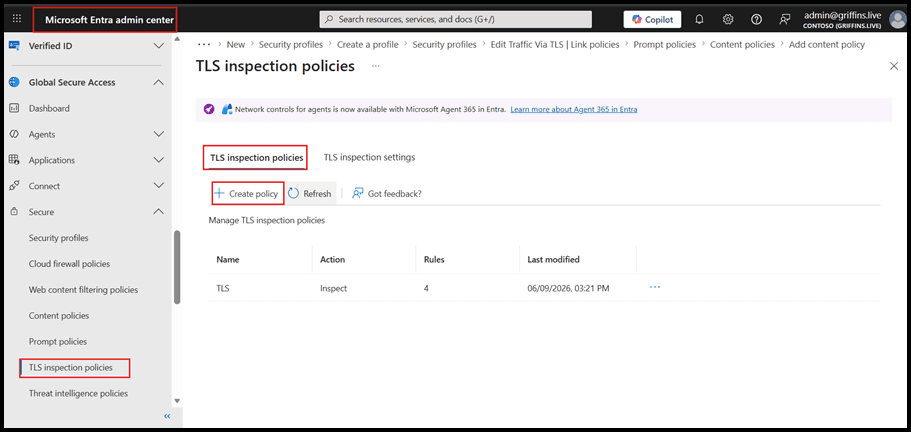The height and width of the screenshot is (432, 911).
Task: Click the TLS policy name cell
Action: (x=223, y=288)
